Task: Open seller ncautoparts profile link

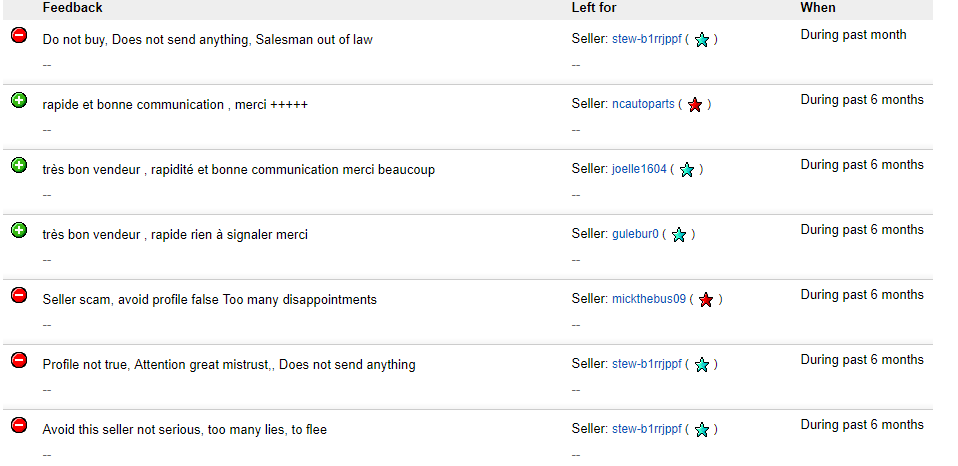Action: (643, 104)
